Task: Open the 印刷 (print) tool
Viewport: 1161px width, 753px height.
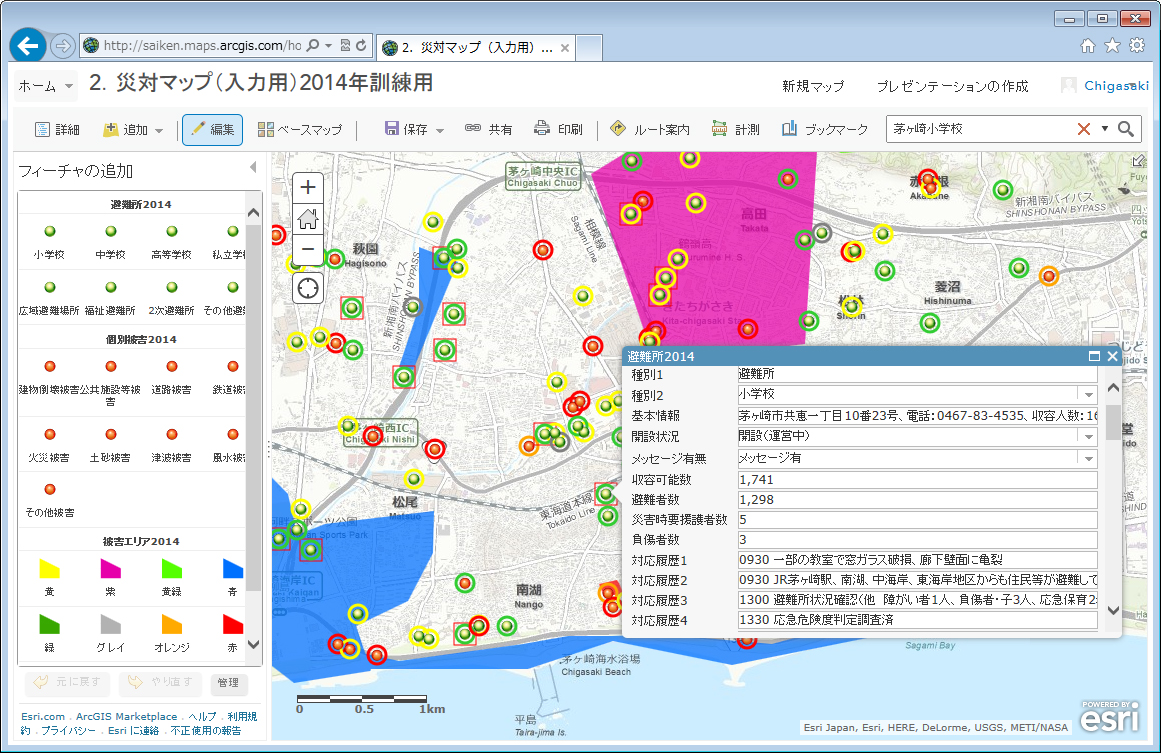Action: pyautogui.click(x=559, y=128)
